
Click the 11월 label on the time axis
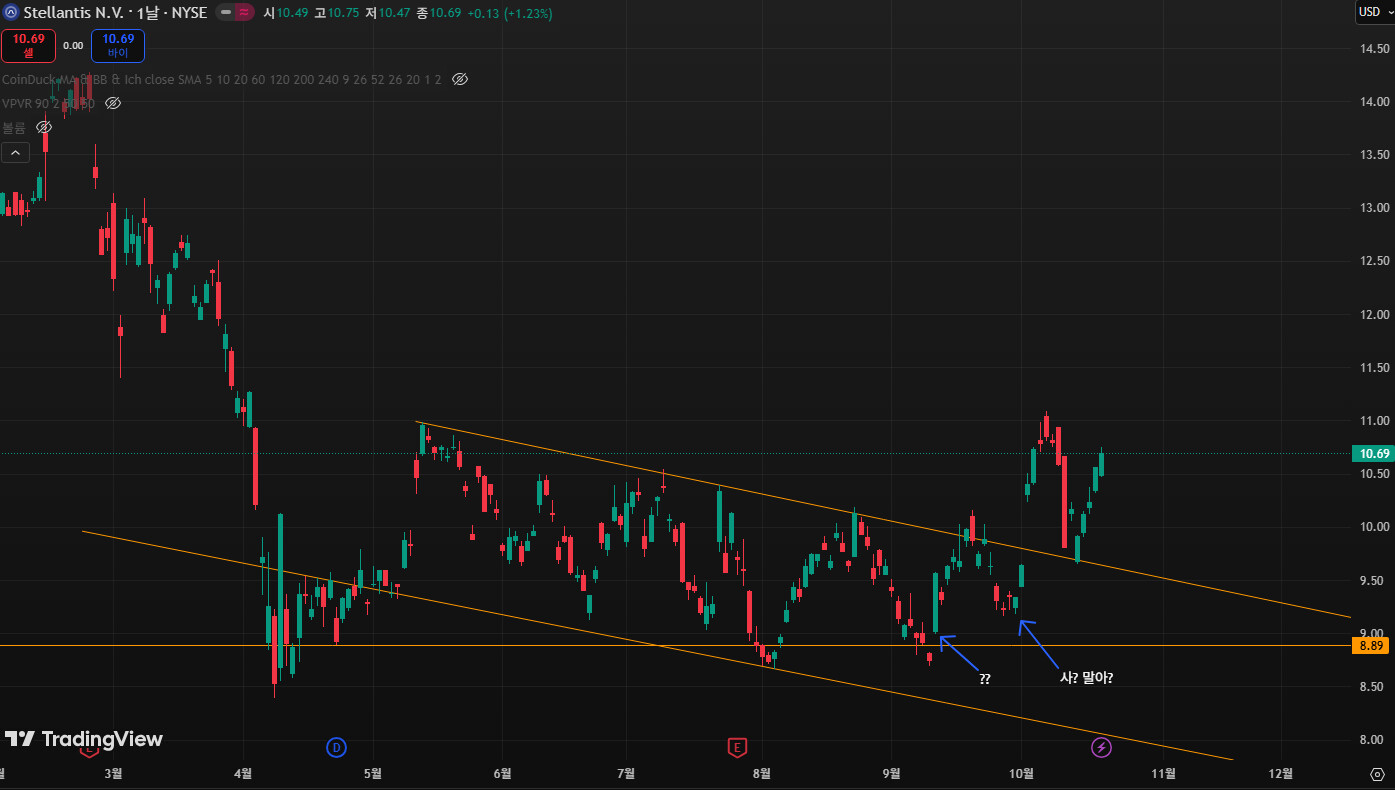(x=1164, y=773)
